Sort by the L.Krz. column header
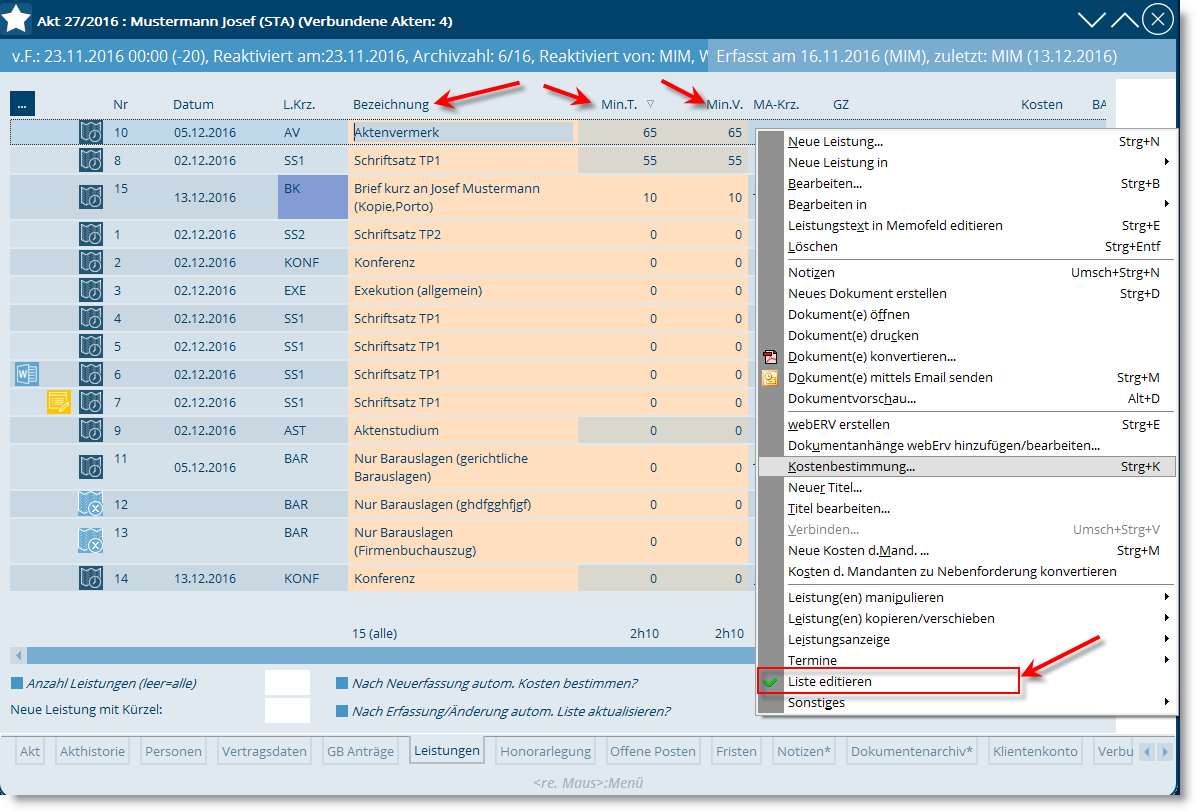Screen dimensions: 1196x811 299,105
